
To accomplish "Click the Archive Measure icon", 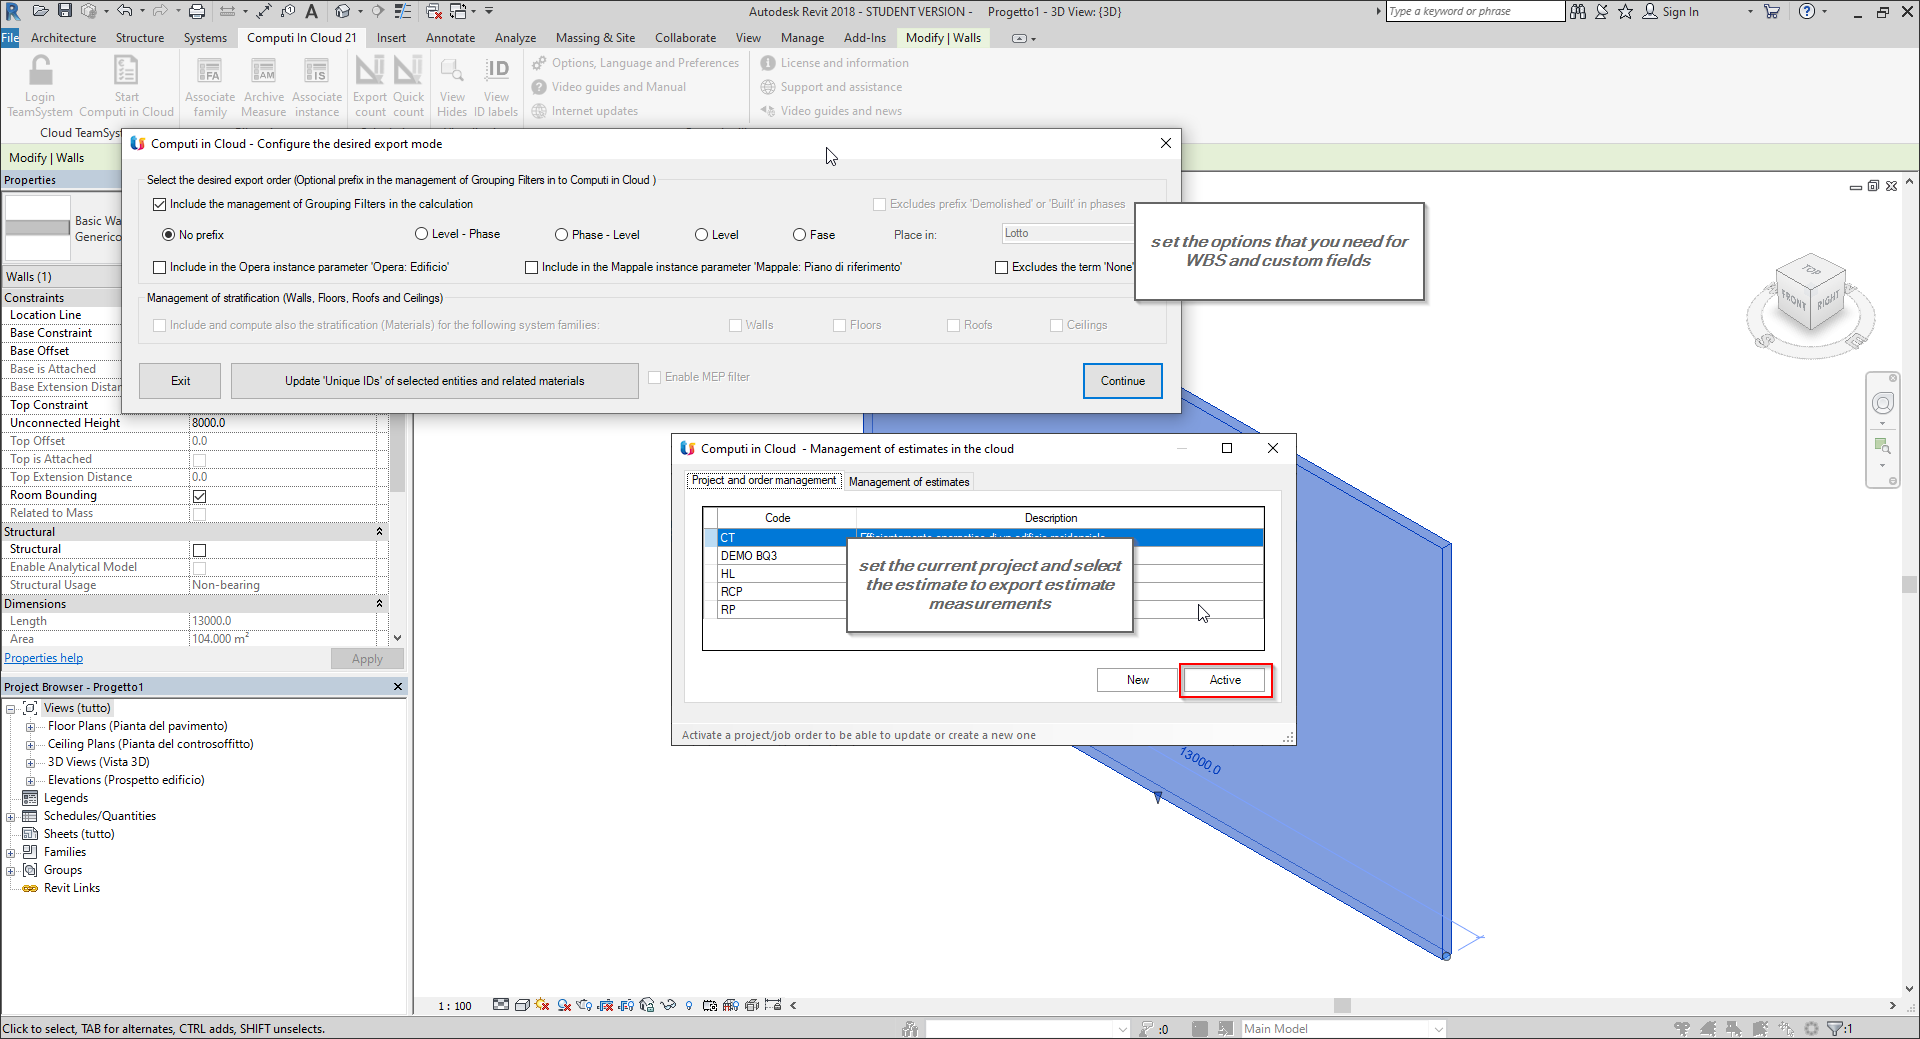I will click(x=264, y=72).
